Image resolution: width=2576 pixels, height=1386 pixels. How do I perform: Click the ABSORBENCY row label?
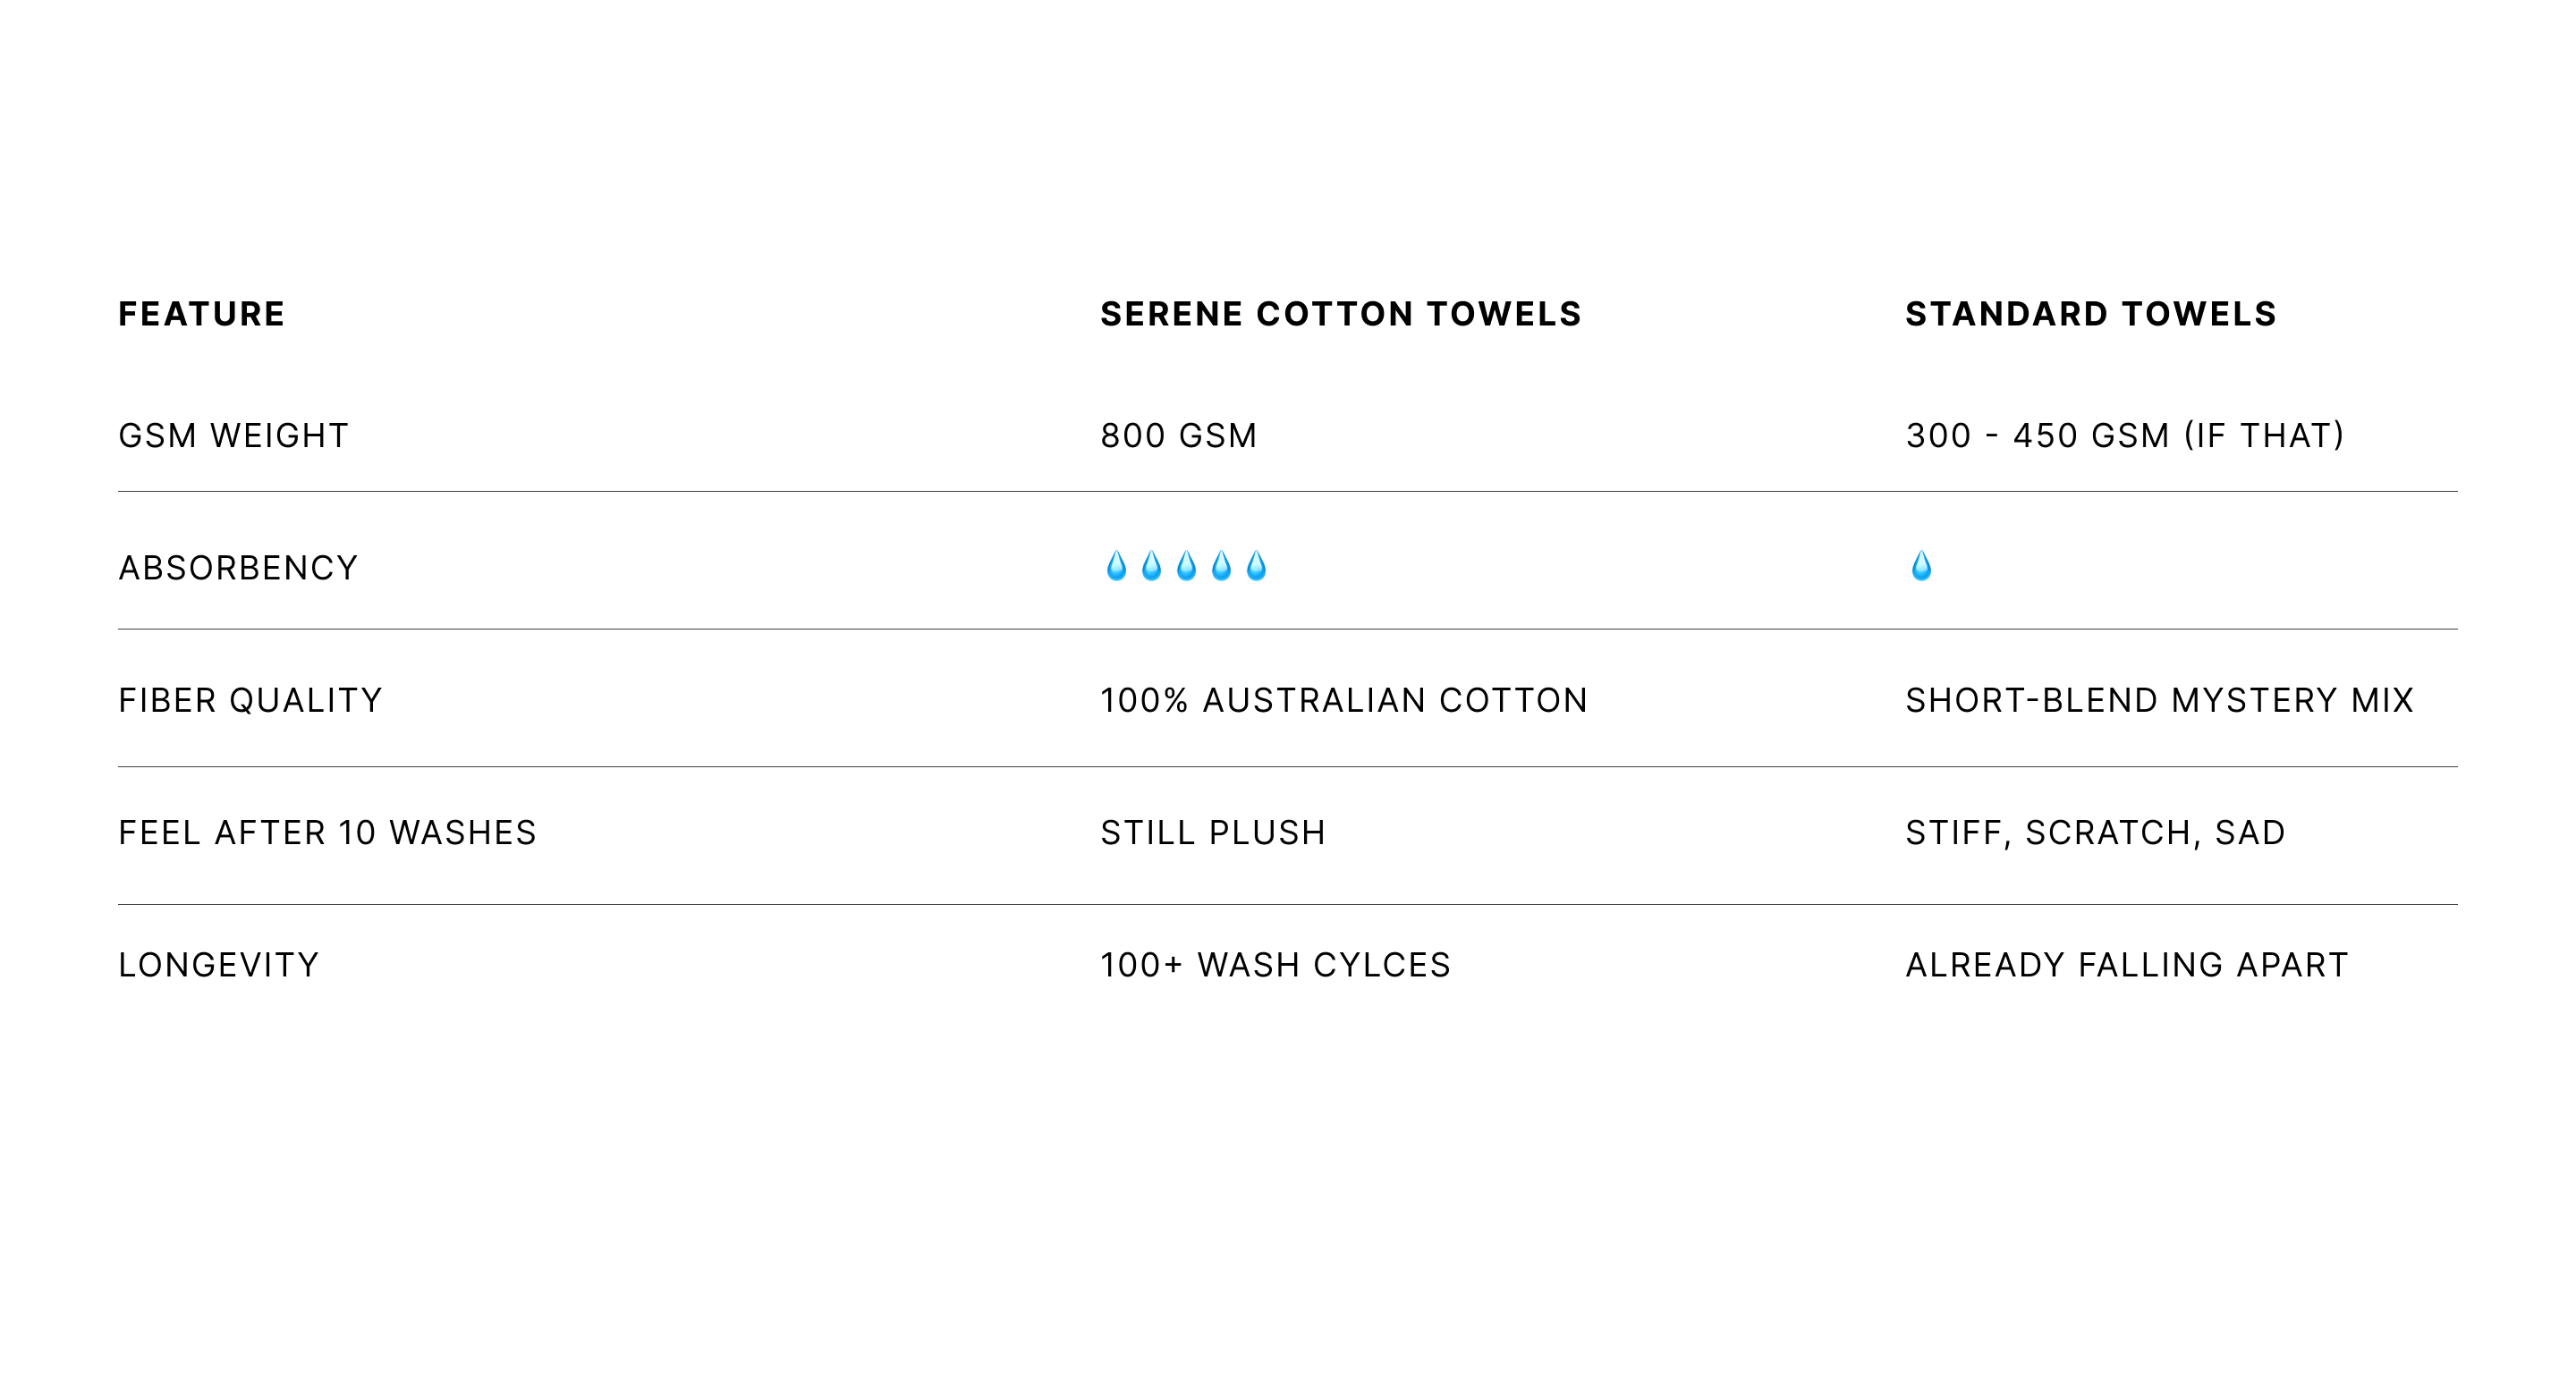coord(238,568)
